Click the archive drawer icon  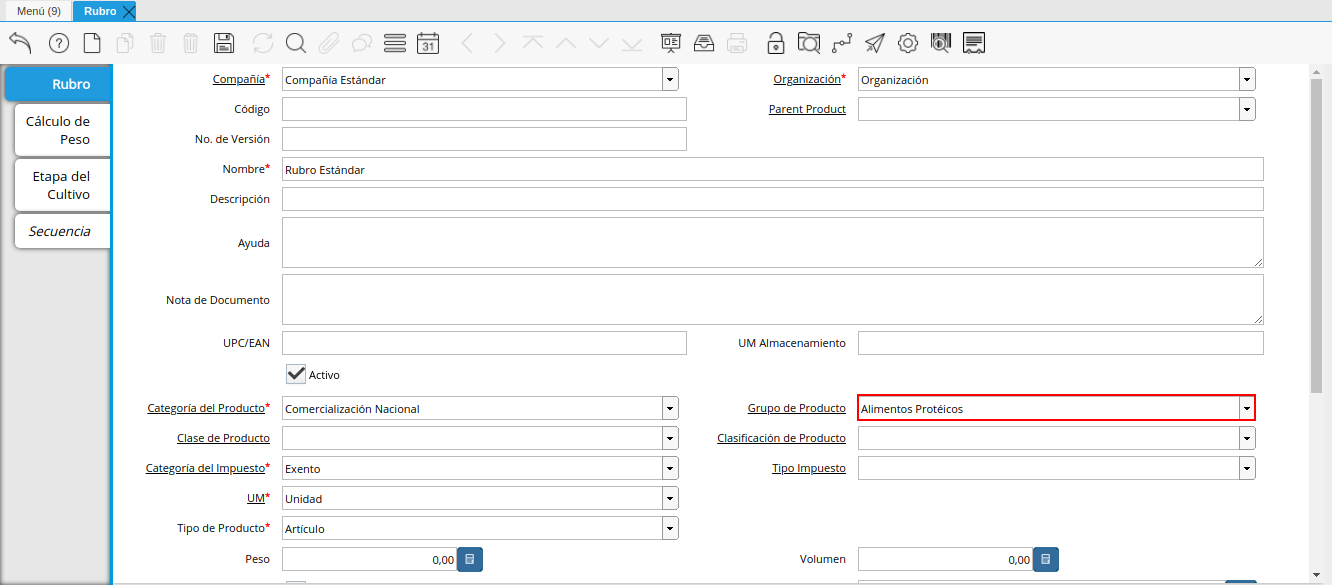point(704,43)
